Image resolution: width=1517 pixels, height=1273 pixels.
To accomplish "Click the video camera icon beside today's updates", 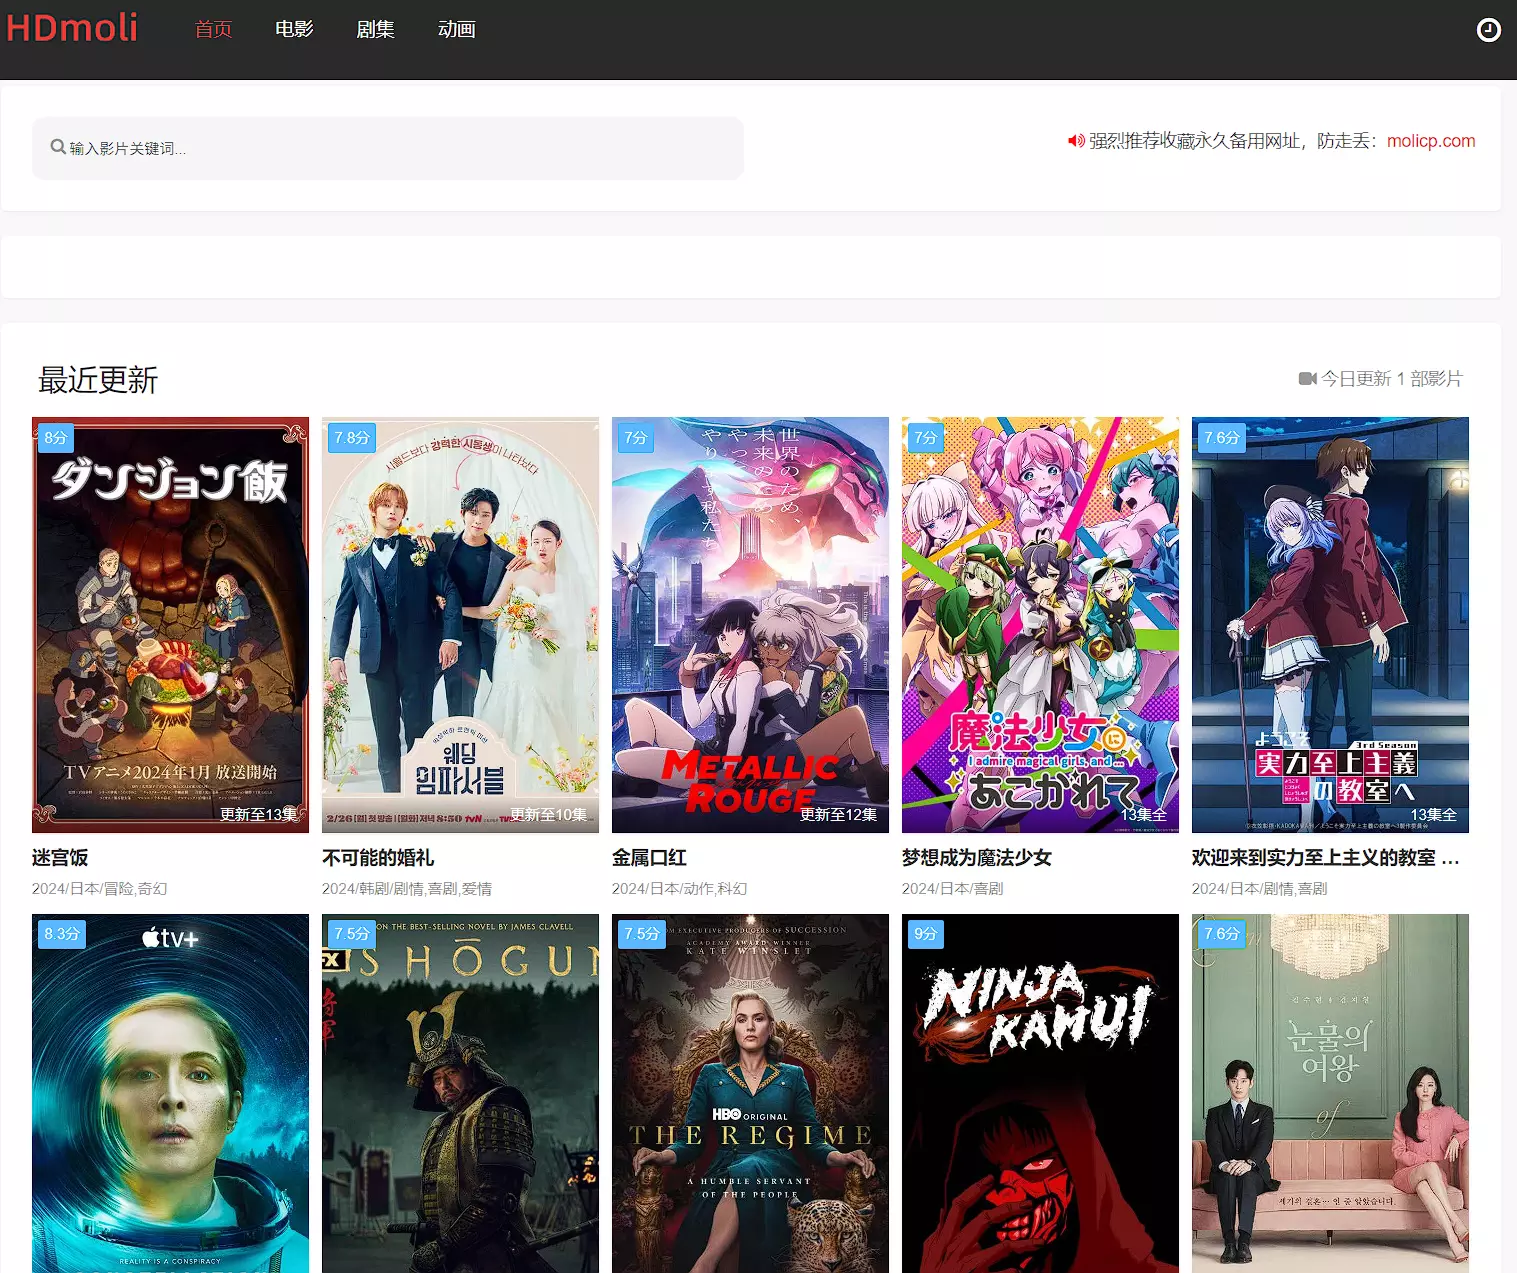I will pos(1307,379).
